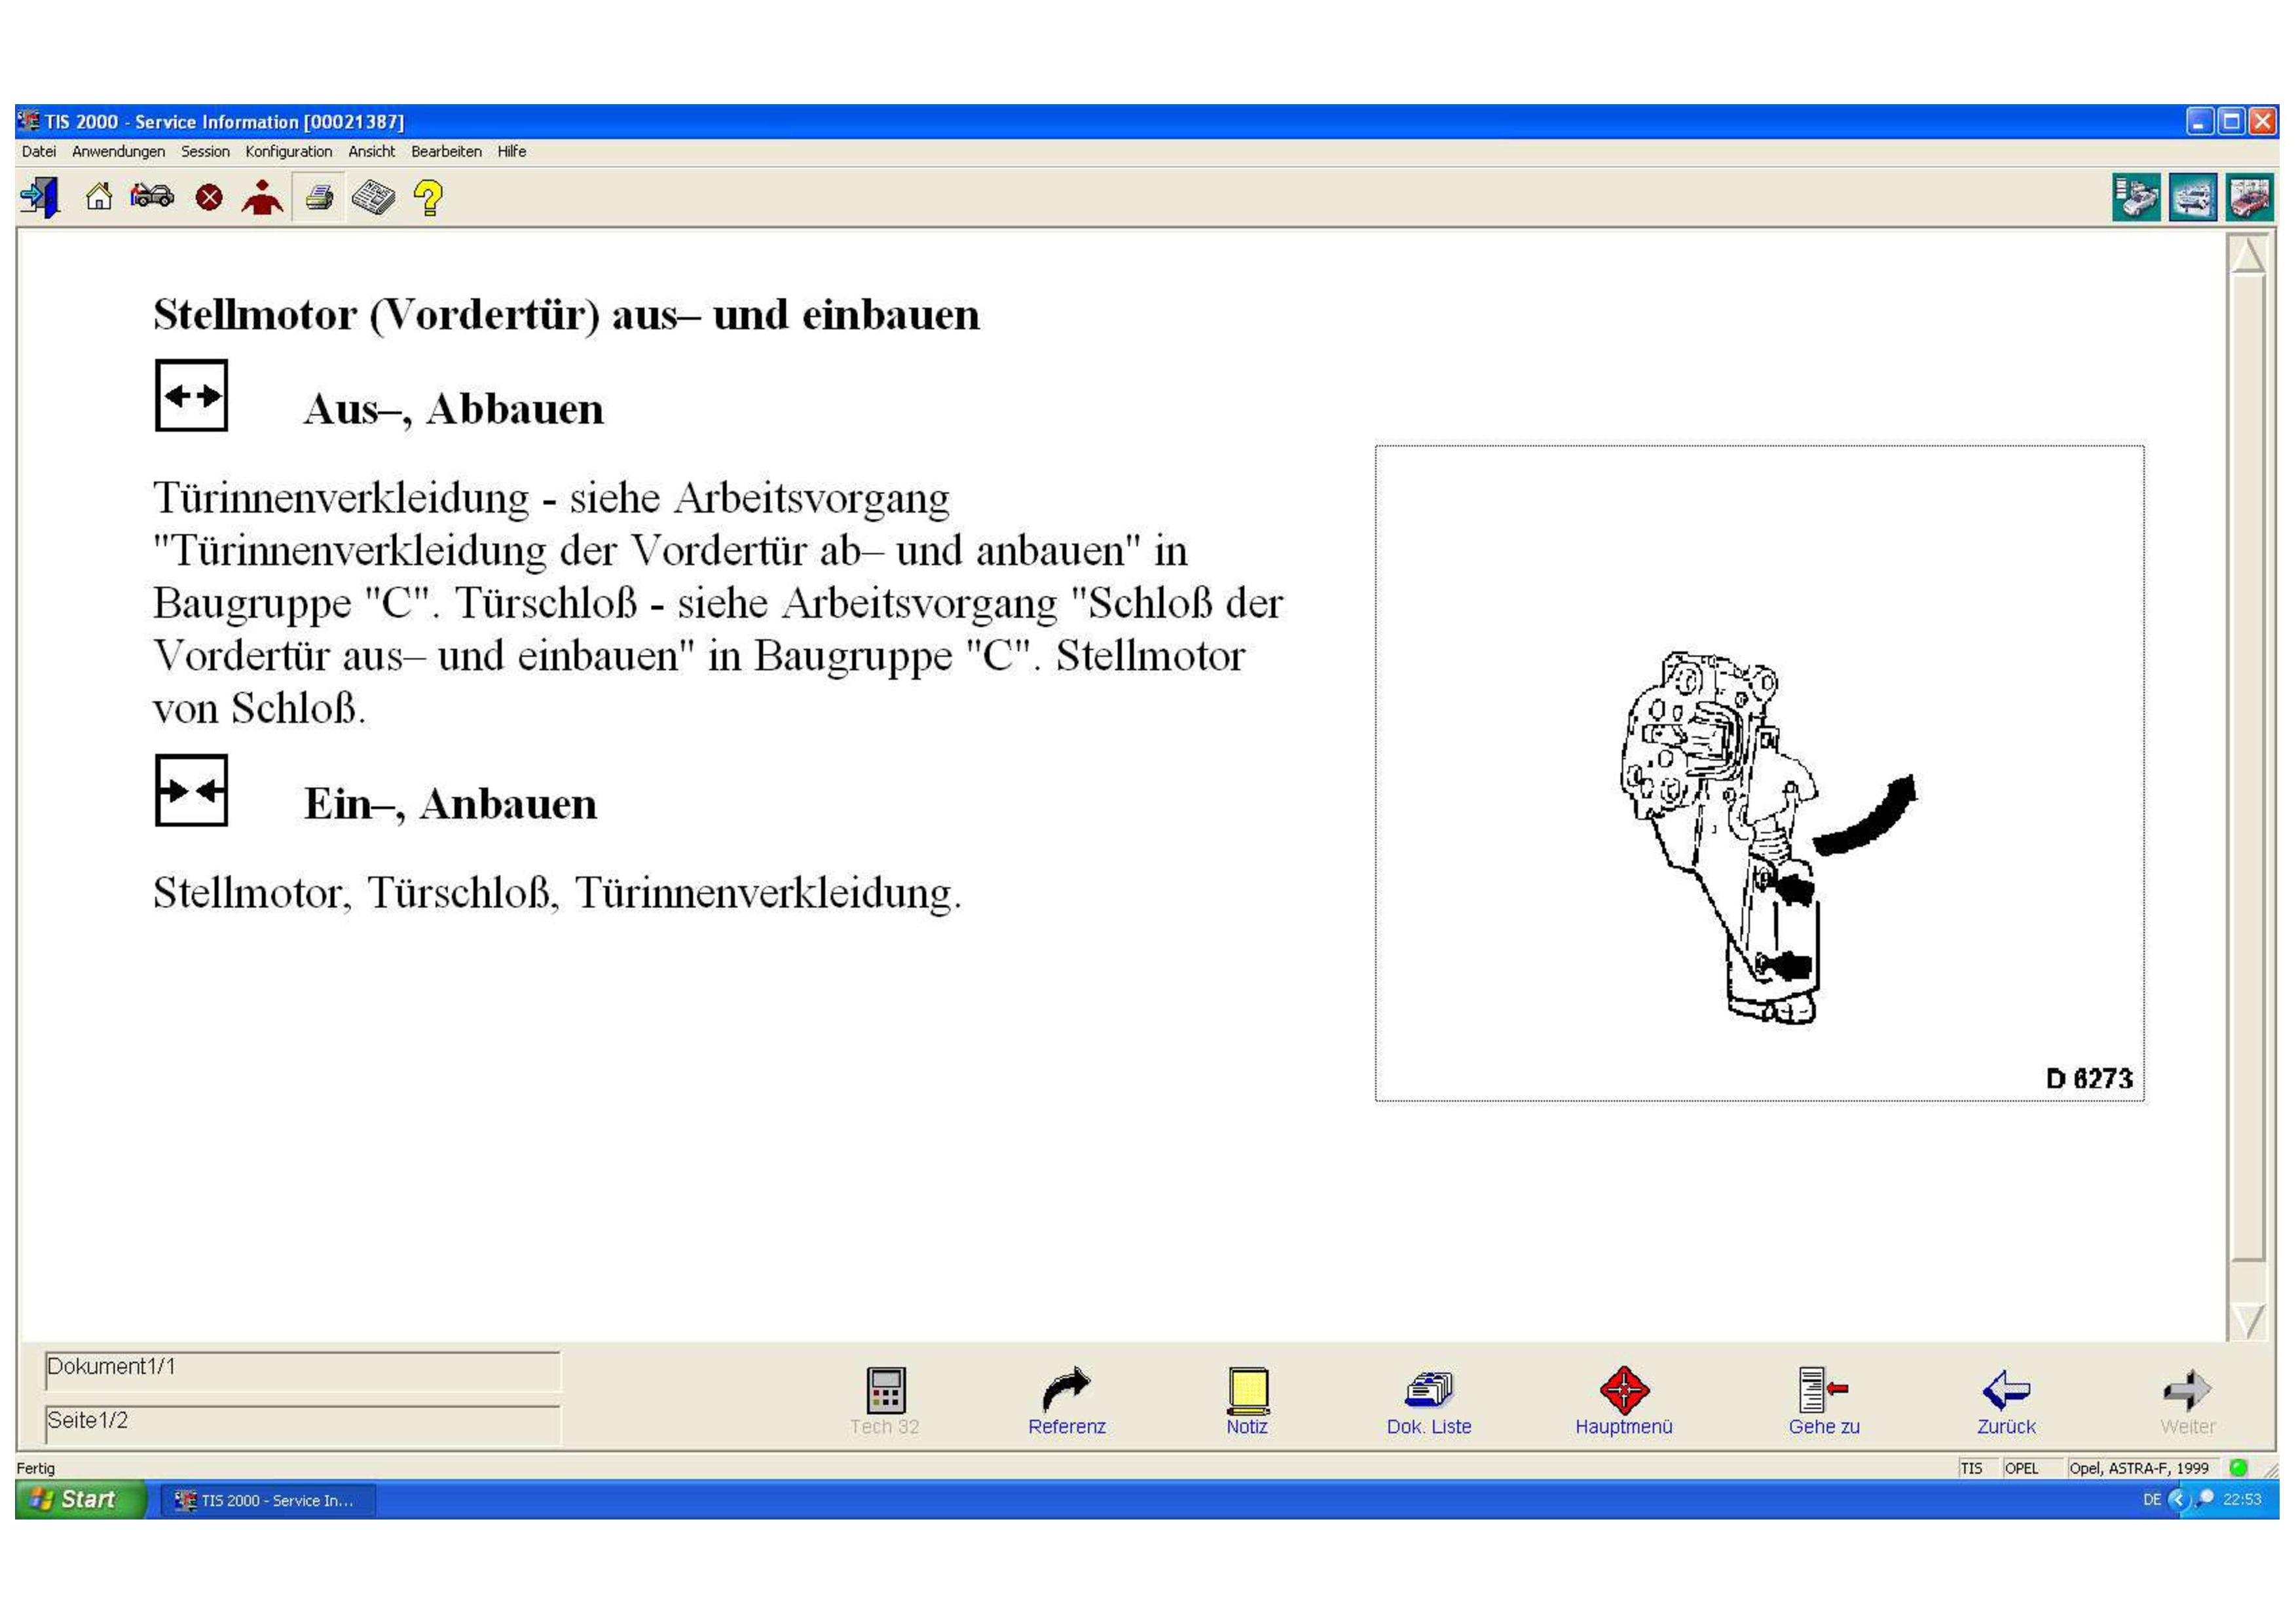This screenshot has width=2296, height=1623.
Task: Click the red circle X toolbar icon
Action: coord(209,198)
